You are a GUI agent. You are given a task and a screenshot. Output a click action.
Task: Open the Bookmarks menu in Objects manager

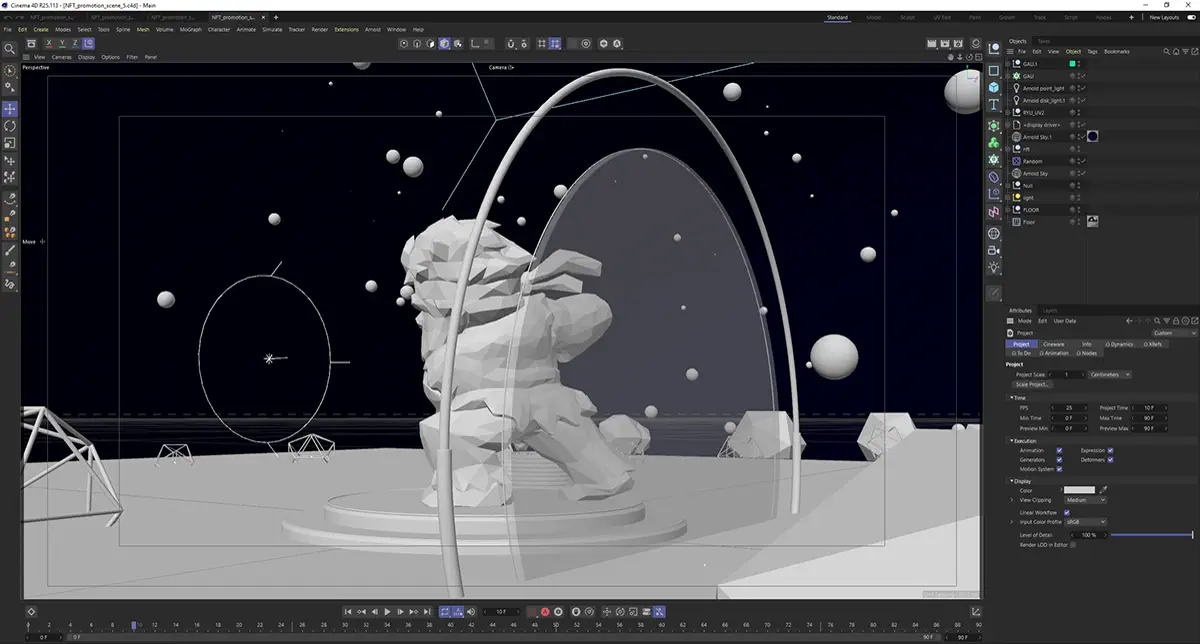click(1116, 51)
